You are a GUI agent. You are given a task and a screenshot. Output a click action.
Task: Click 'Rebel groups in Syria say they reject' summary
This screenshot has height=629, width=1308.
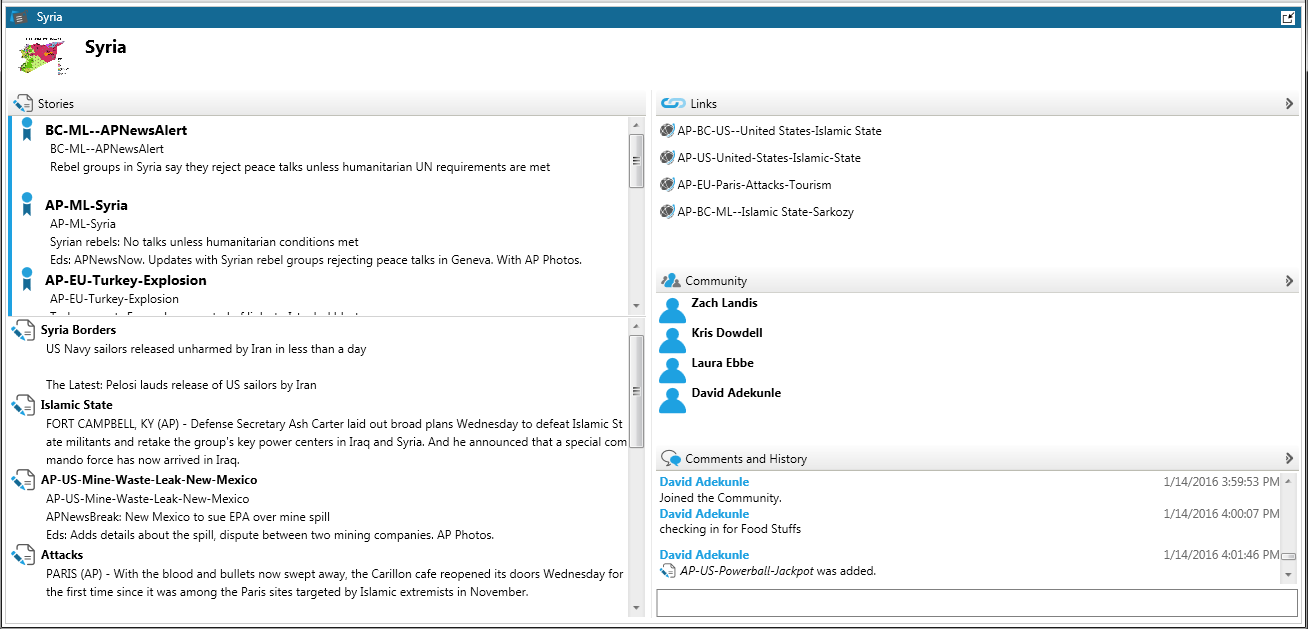(300, 167)
